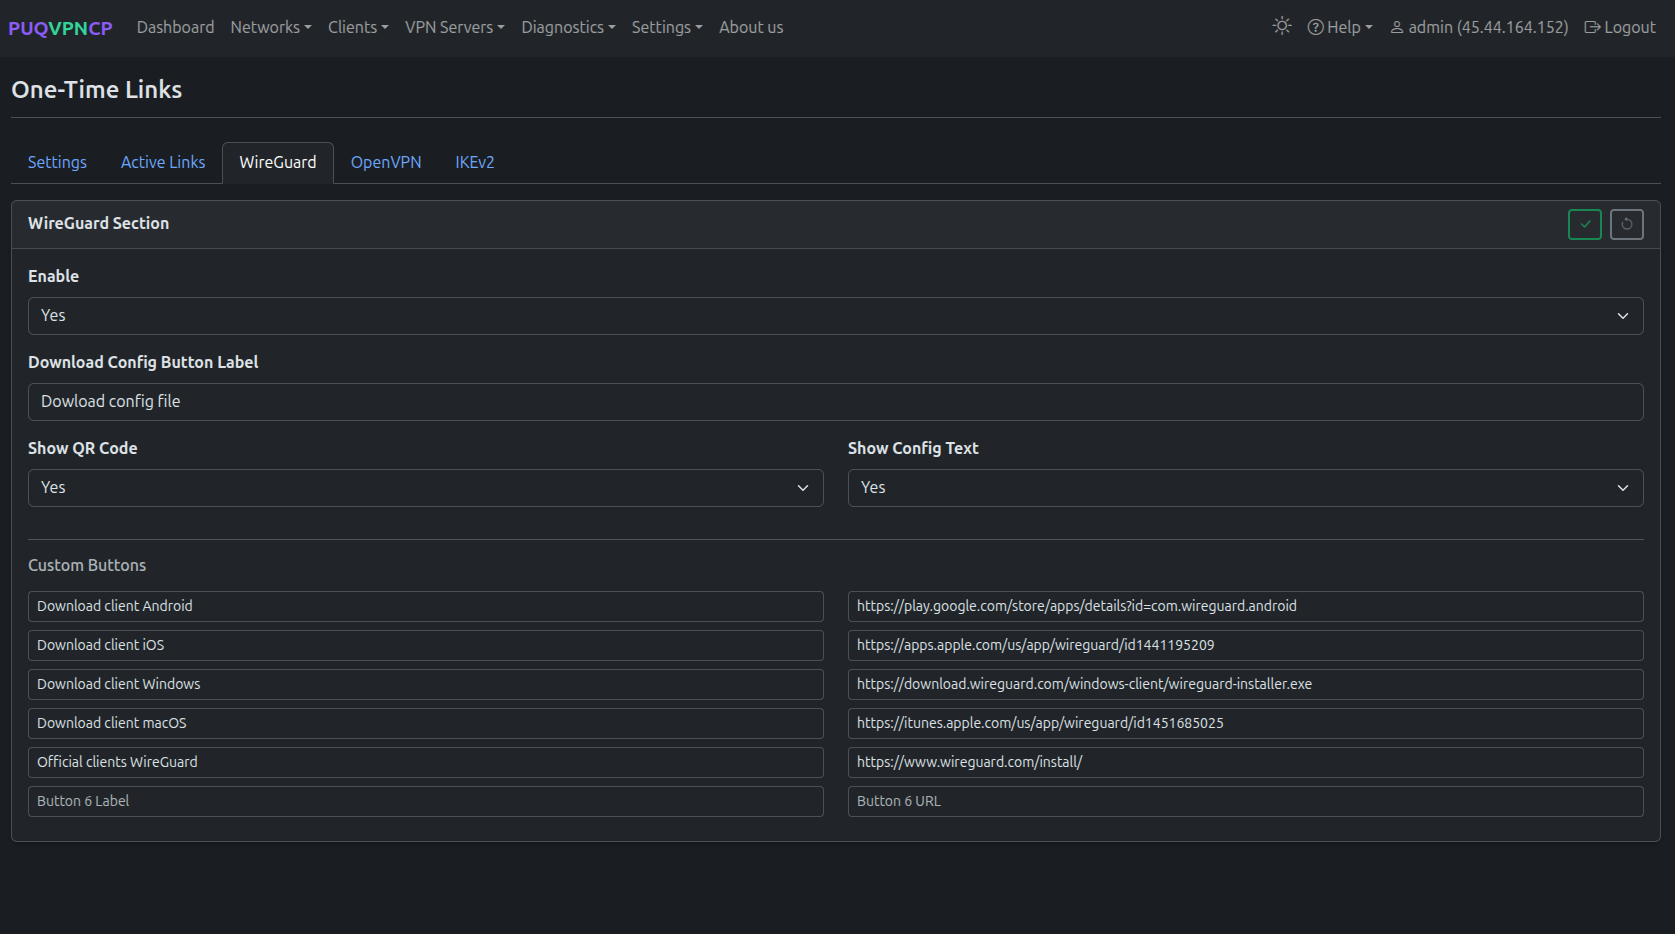
Task: Click the 'Show Config Text' label
Action: tap(913, 448)
